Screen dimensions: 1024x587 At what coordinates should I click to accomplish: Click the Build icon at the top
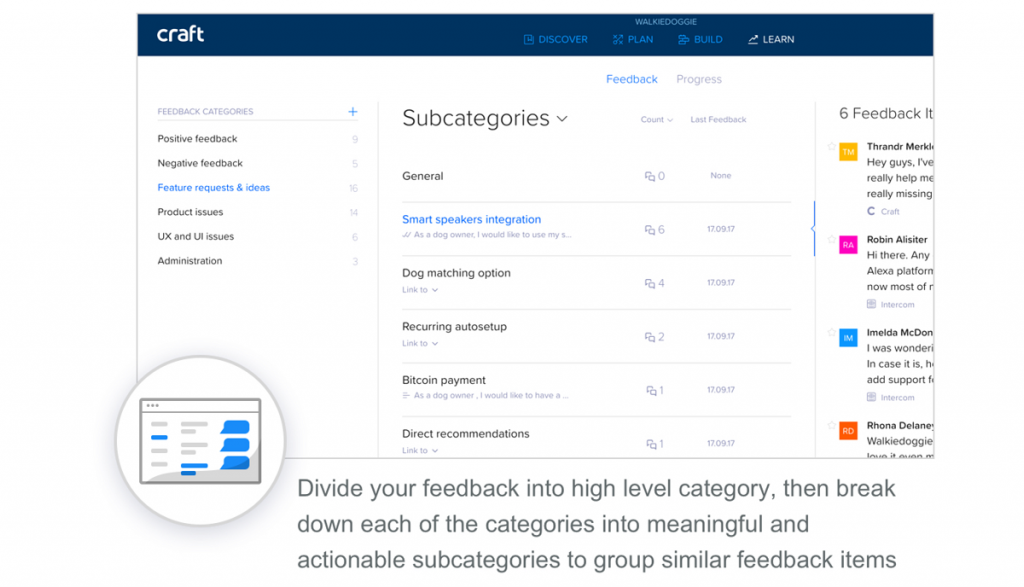click(683, 40)
